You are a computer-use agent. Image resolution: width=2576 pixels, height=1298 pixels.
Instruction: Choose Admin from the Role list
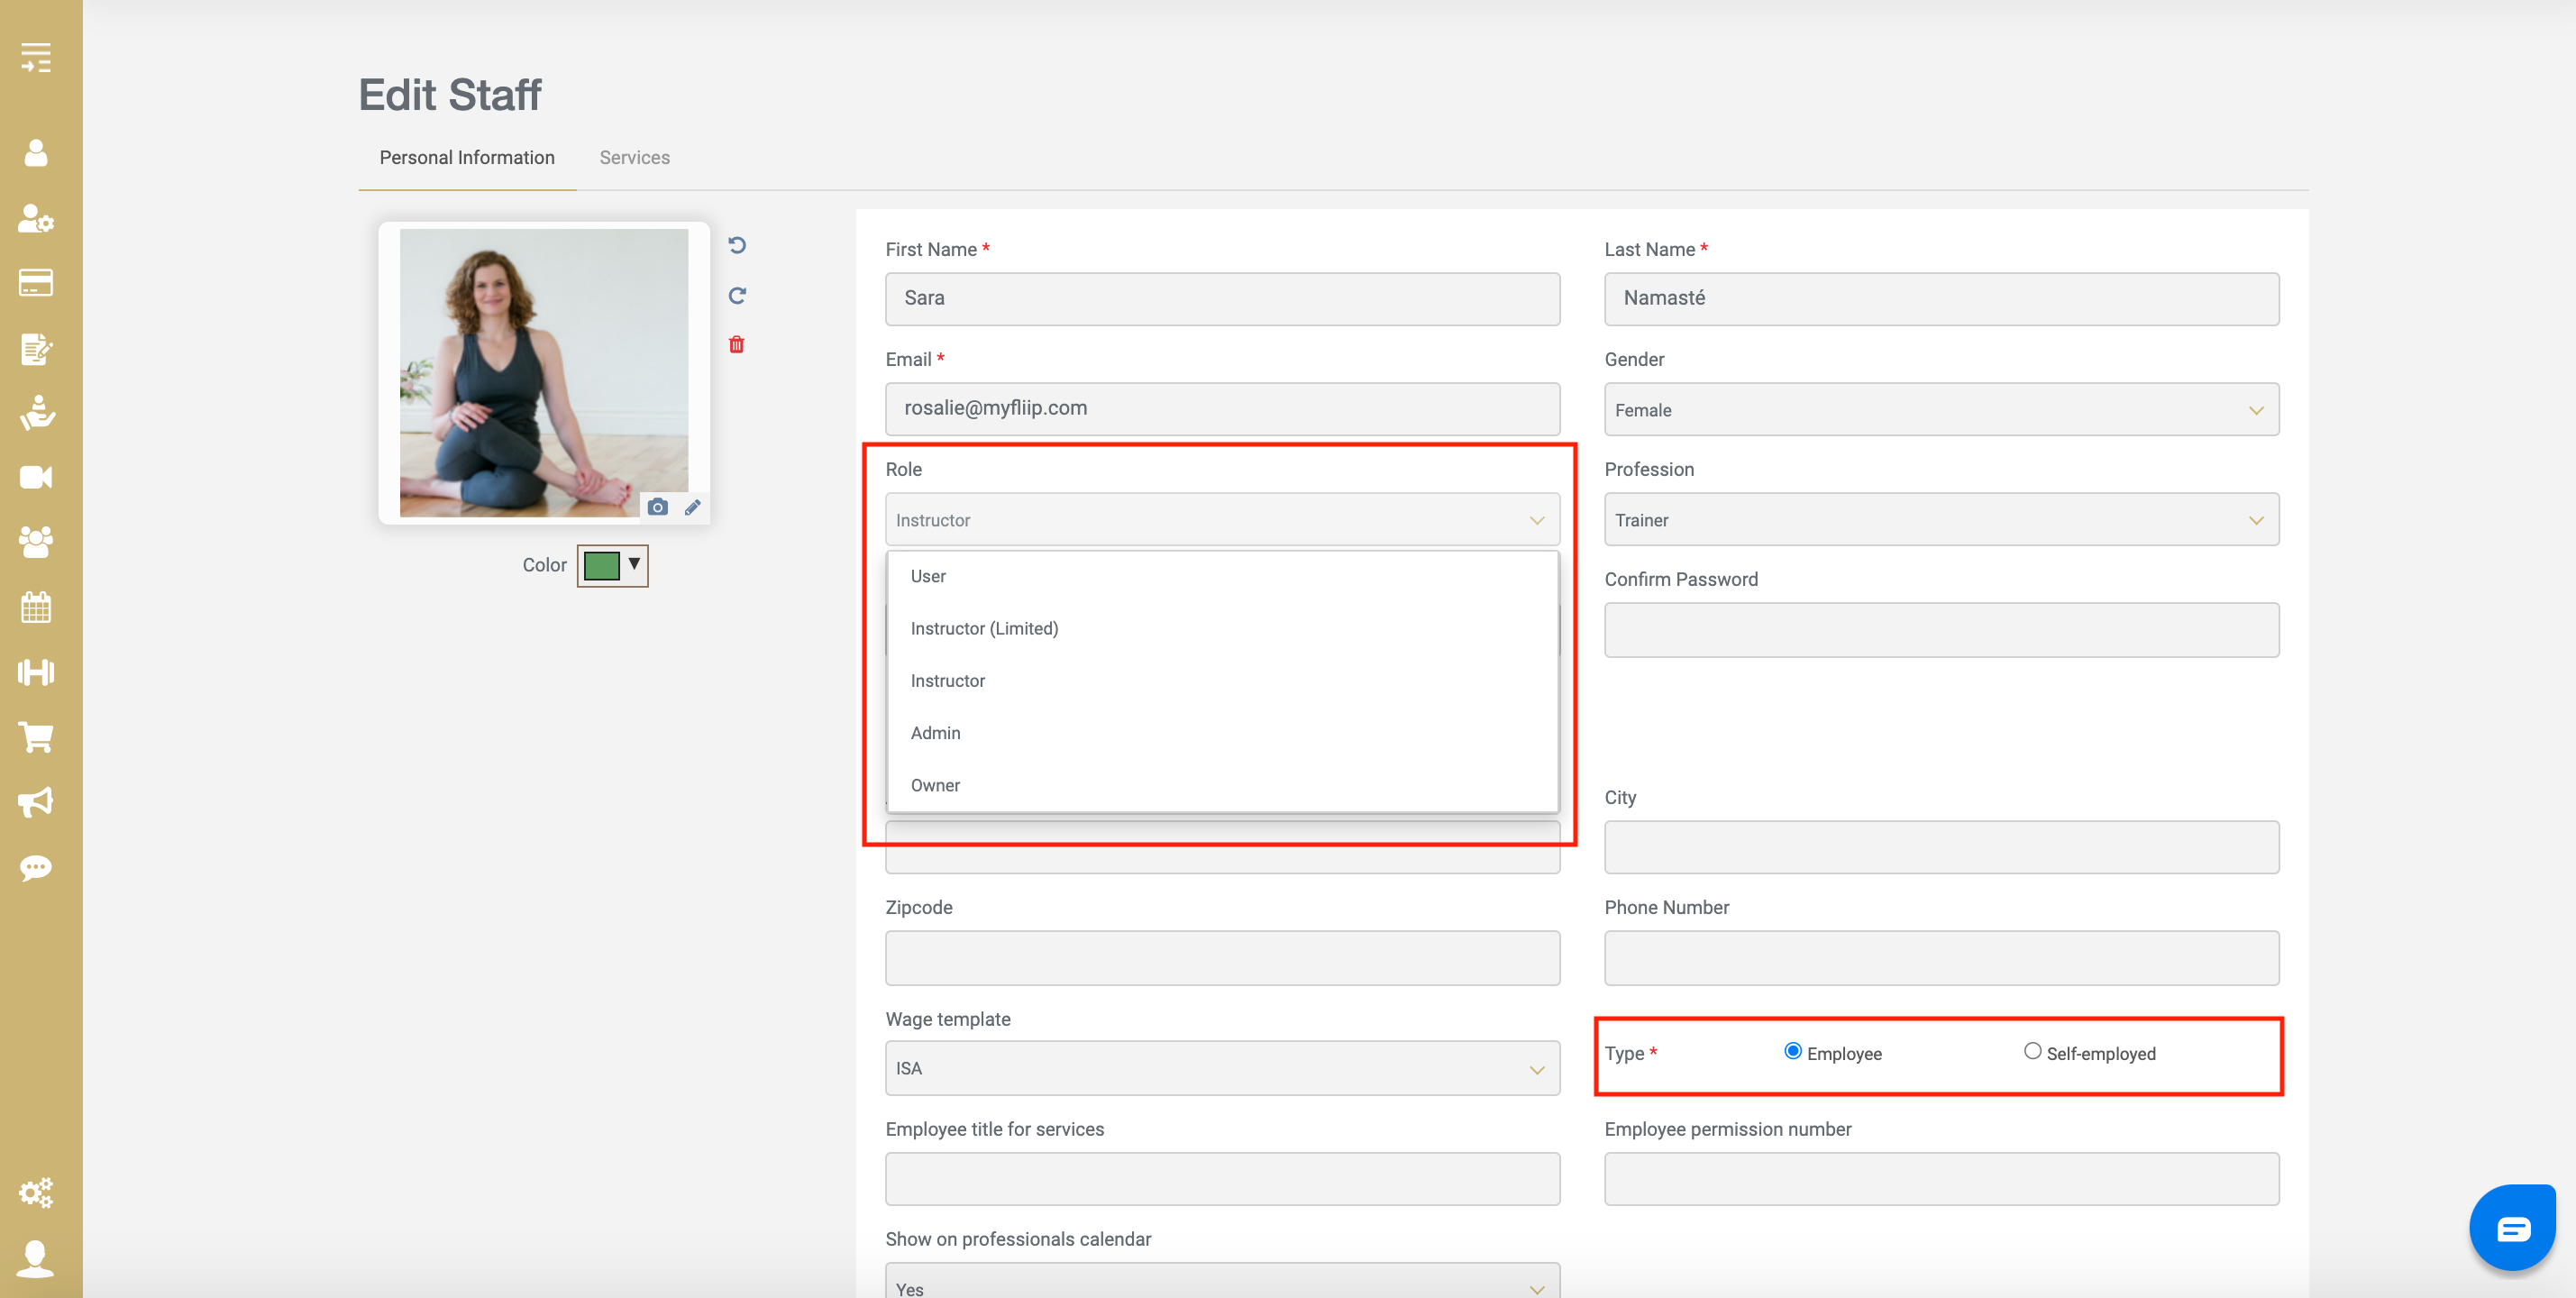(x=935, y=733)
